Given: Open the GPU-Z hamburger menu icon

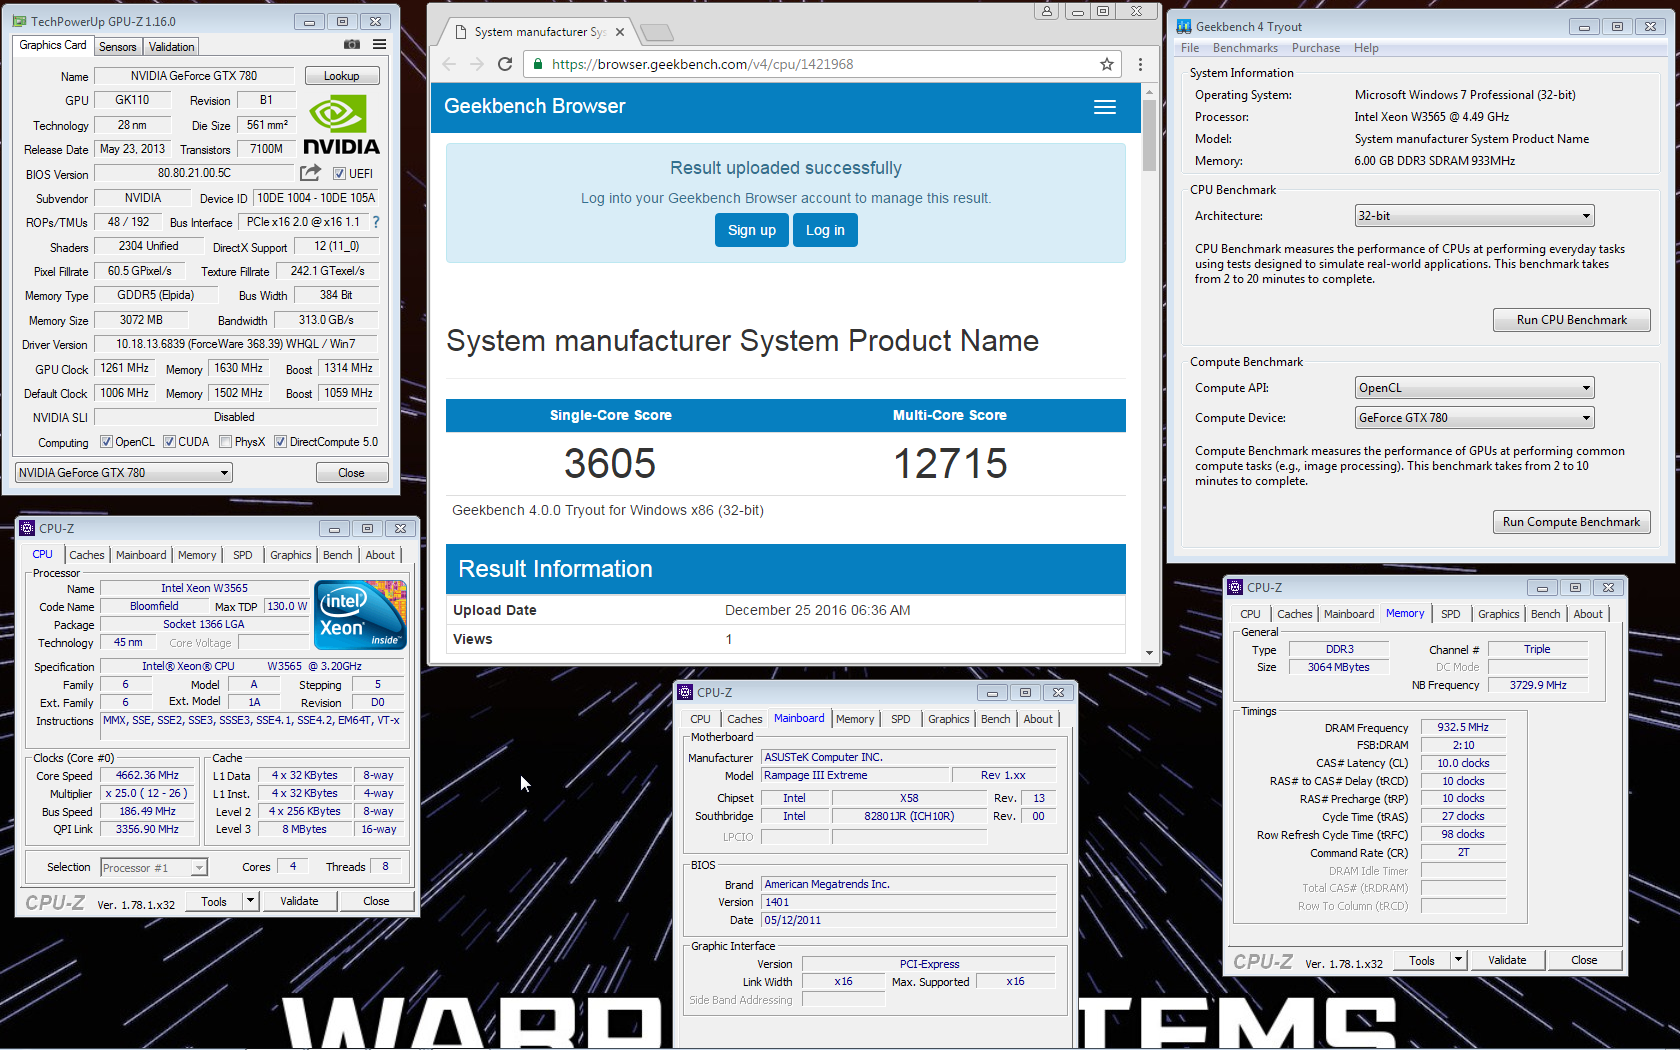Looking at the screenshot, I should (x=380, y=45).
